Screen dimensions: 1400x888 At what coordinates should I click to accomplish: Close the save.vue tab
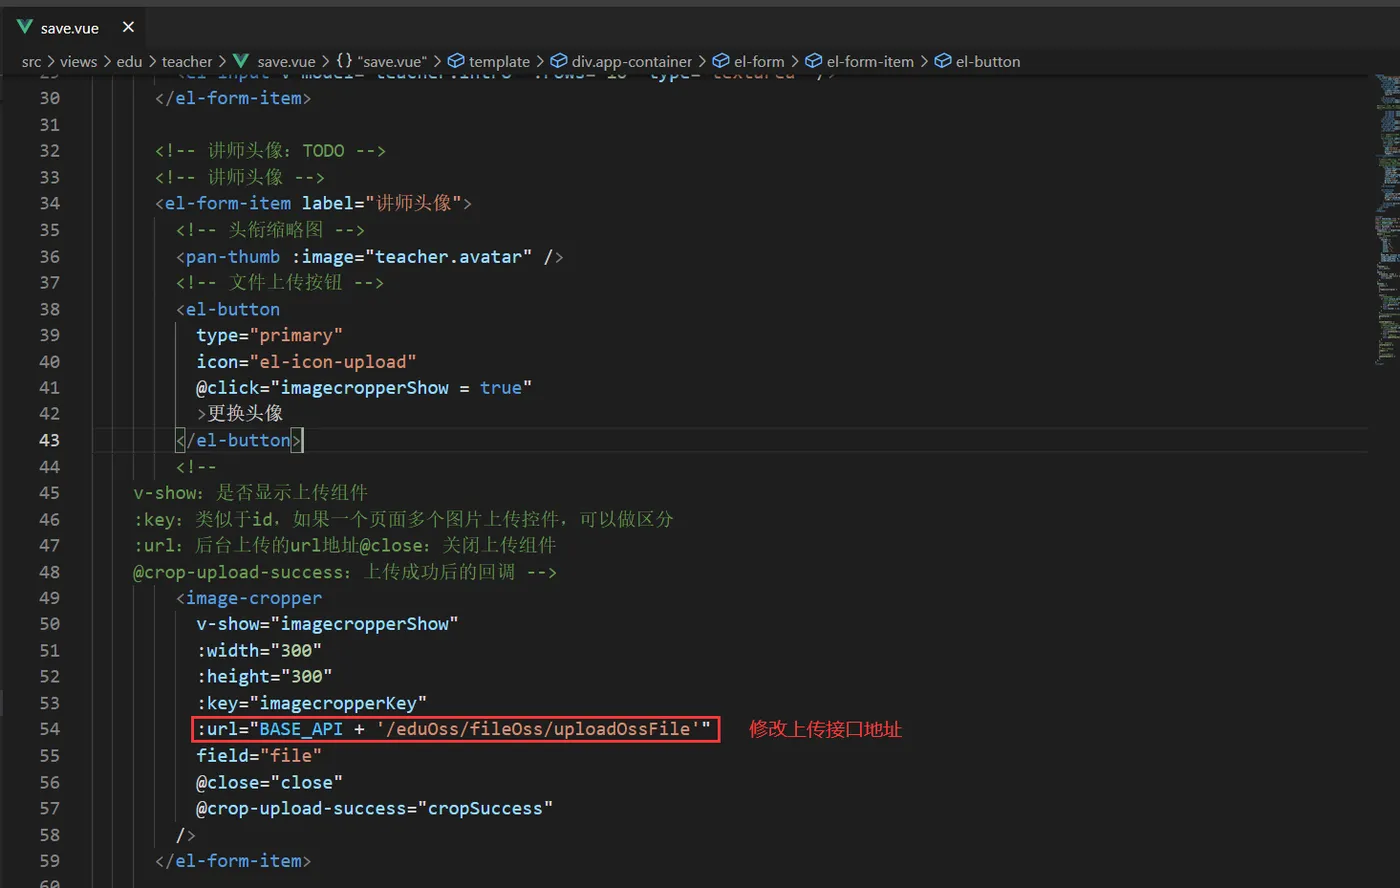(x=128, y=27)
